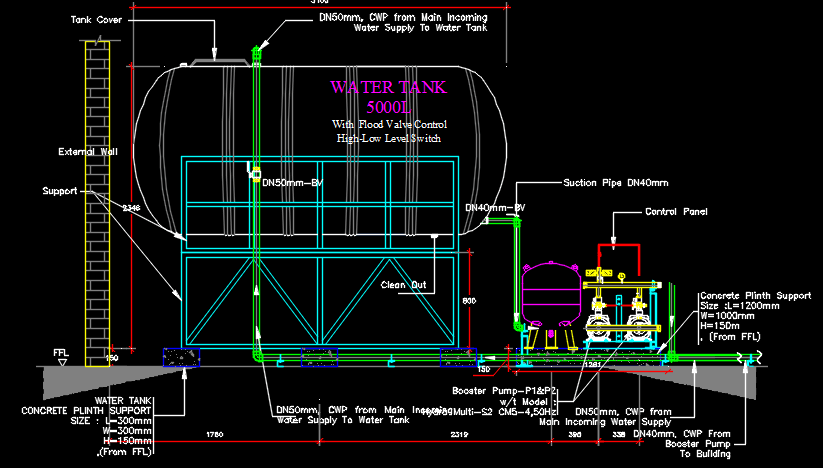Click the DN50mm-BV valve symbol

click(x=256, y=174)
